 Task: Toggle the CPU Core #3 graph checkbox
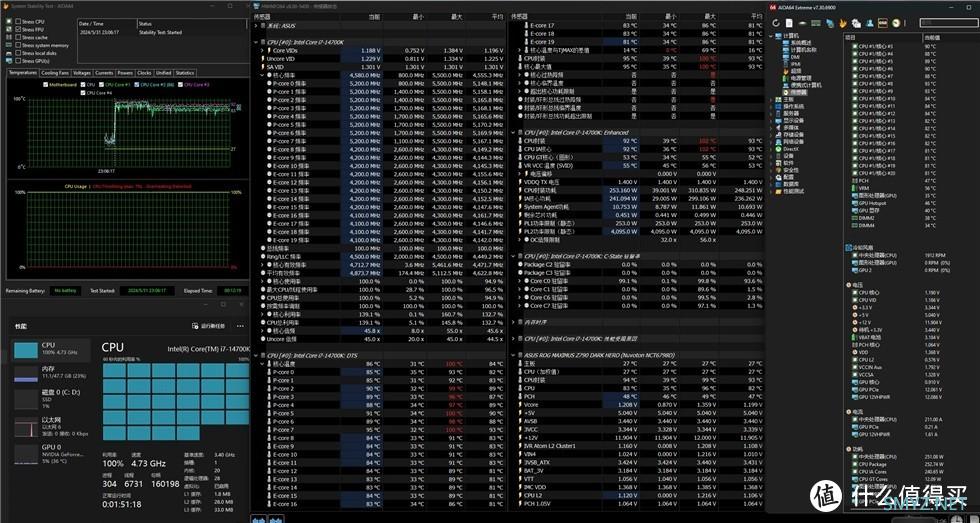click(x=180, y=85)
